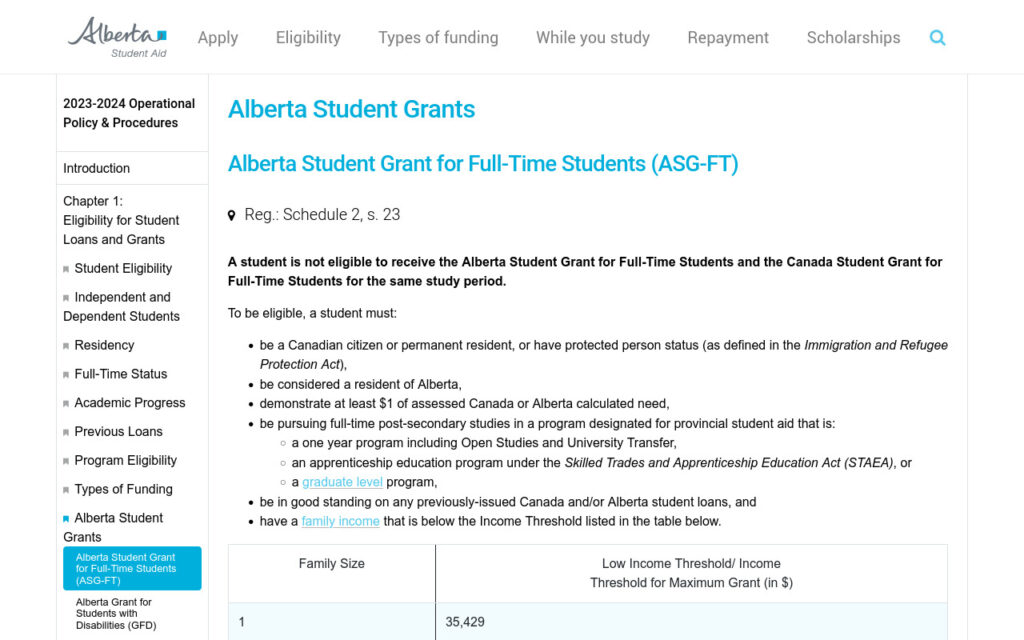The width and height of the screenshot is (1024, 640).
Task: Go to the Scholarships section
Action: click(853, 38)
